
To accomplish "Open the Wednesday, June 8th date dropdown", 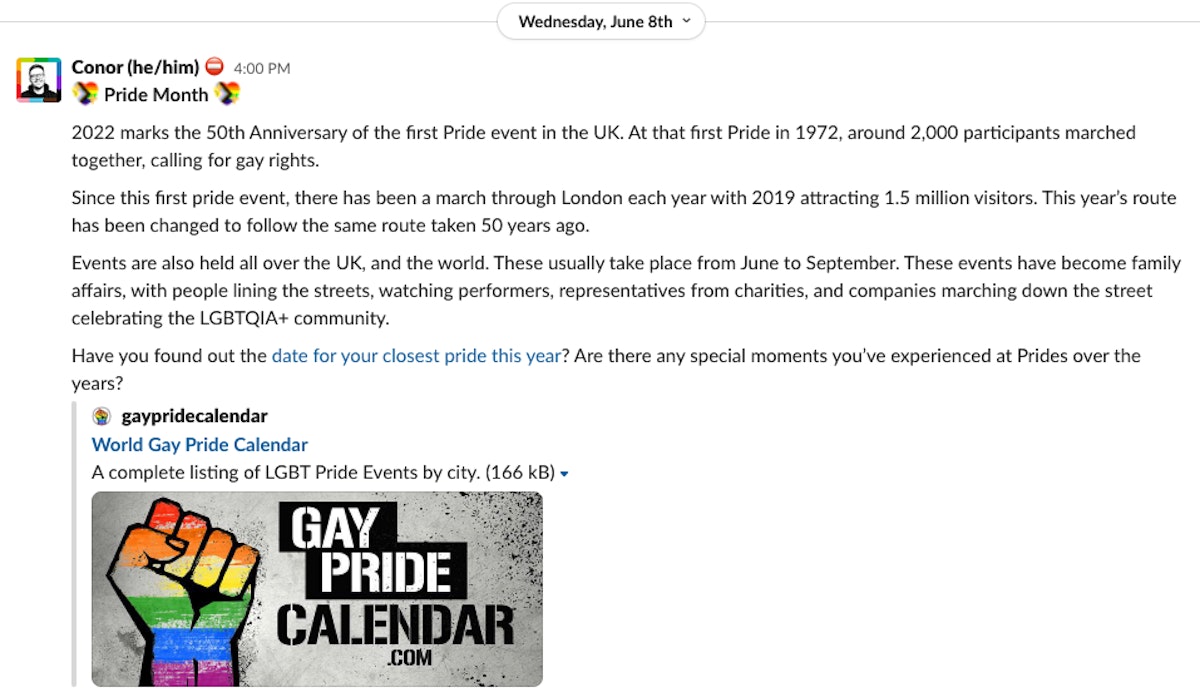I will click(603, 22).
